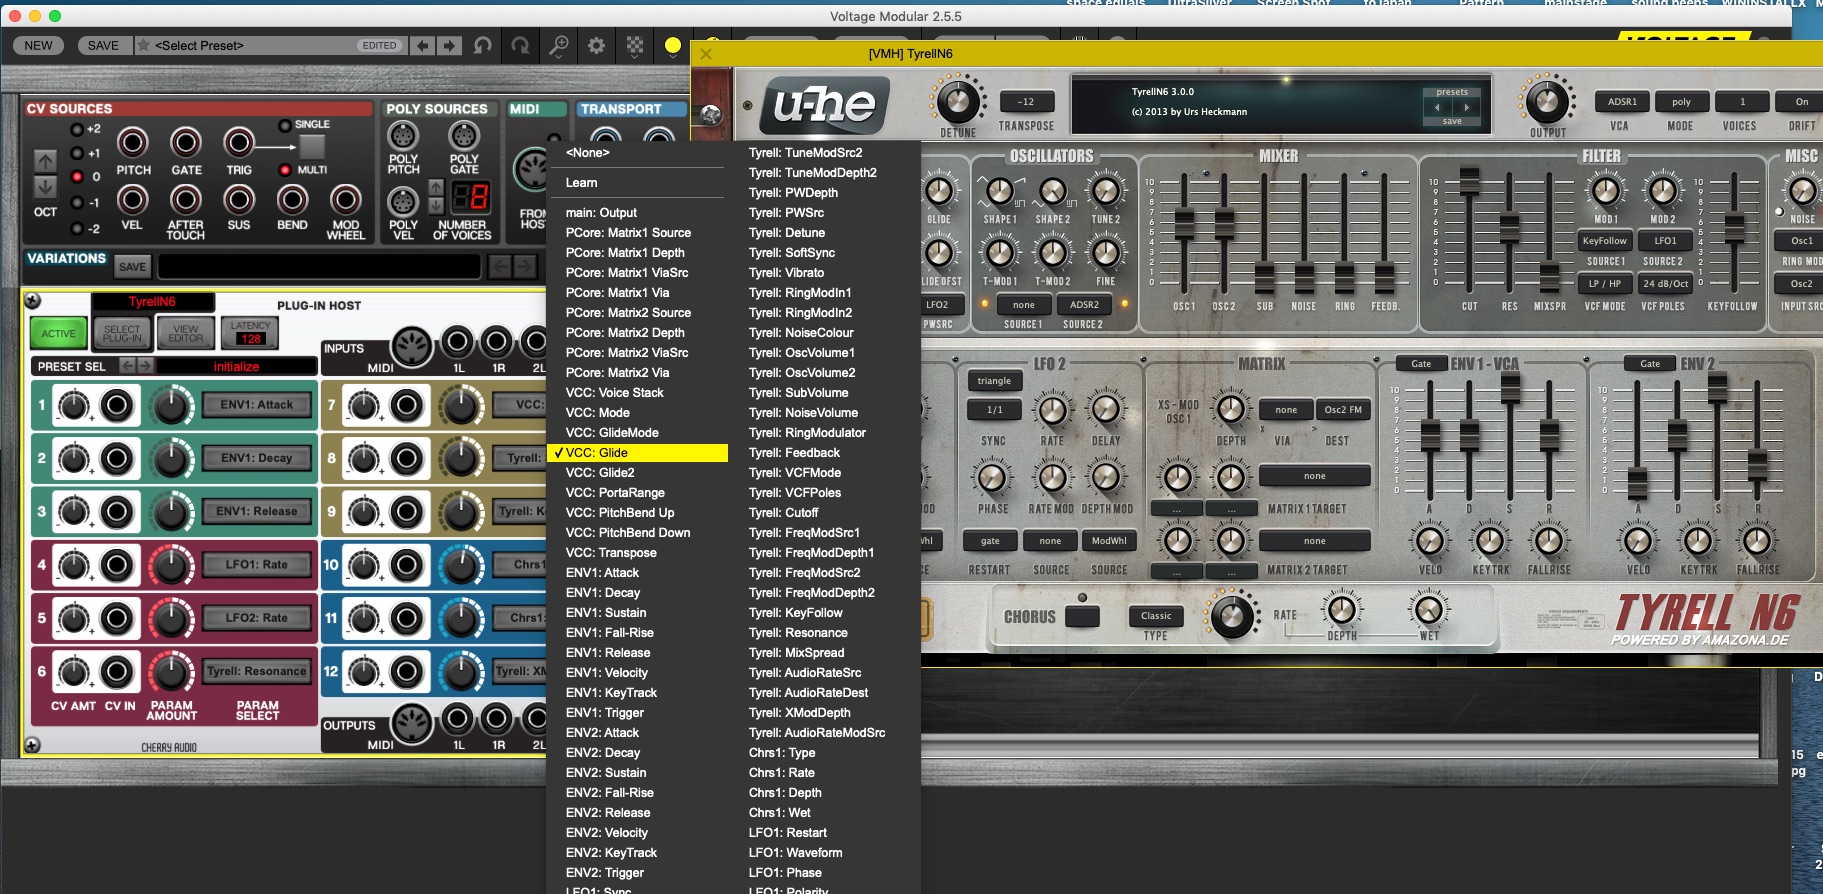Click the undo arrow in Voltage Modular toolbar
The width and height of the screenshot is (1823, 894).
483,45
